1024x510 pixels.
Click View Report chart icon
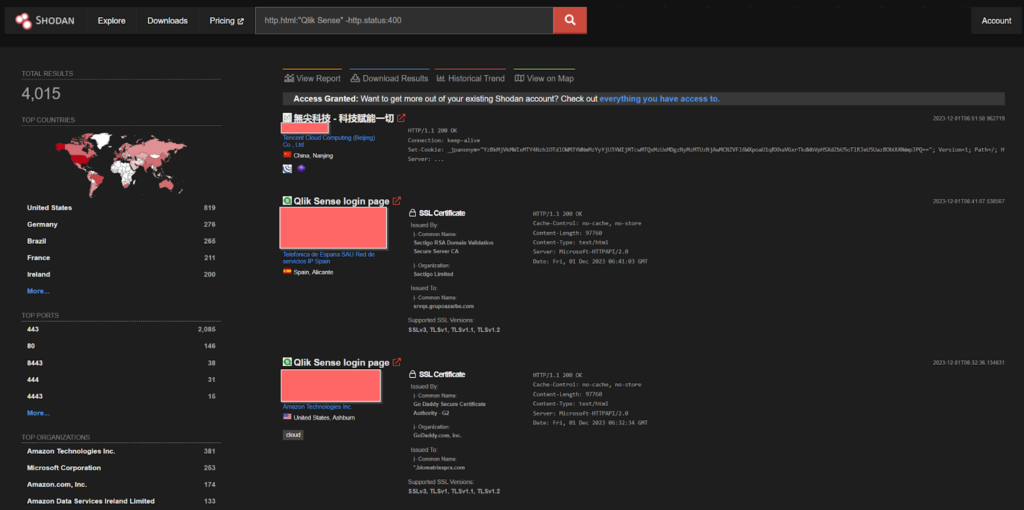[x=289, y=78]
